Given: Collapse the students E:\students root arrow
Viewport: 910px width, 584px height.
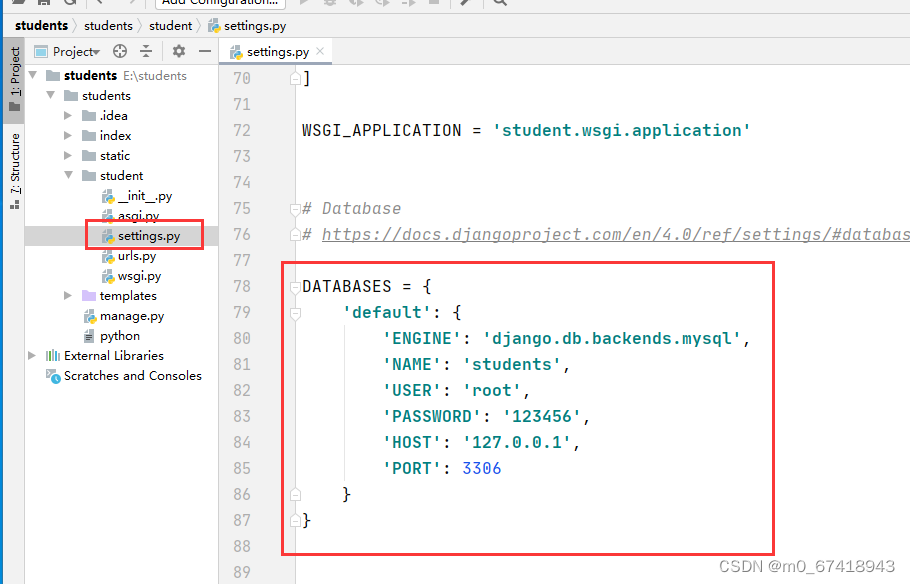Looking at the screenshot, I should click(x=33, y=75).
